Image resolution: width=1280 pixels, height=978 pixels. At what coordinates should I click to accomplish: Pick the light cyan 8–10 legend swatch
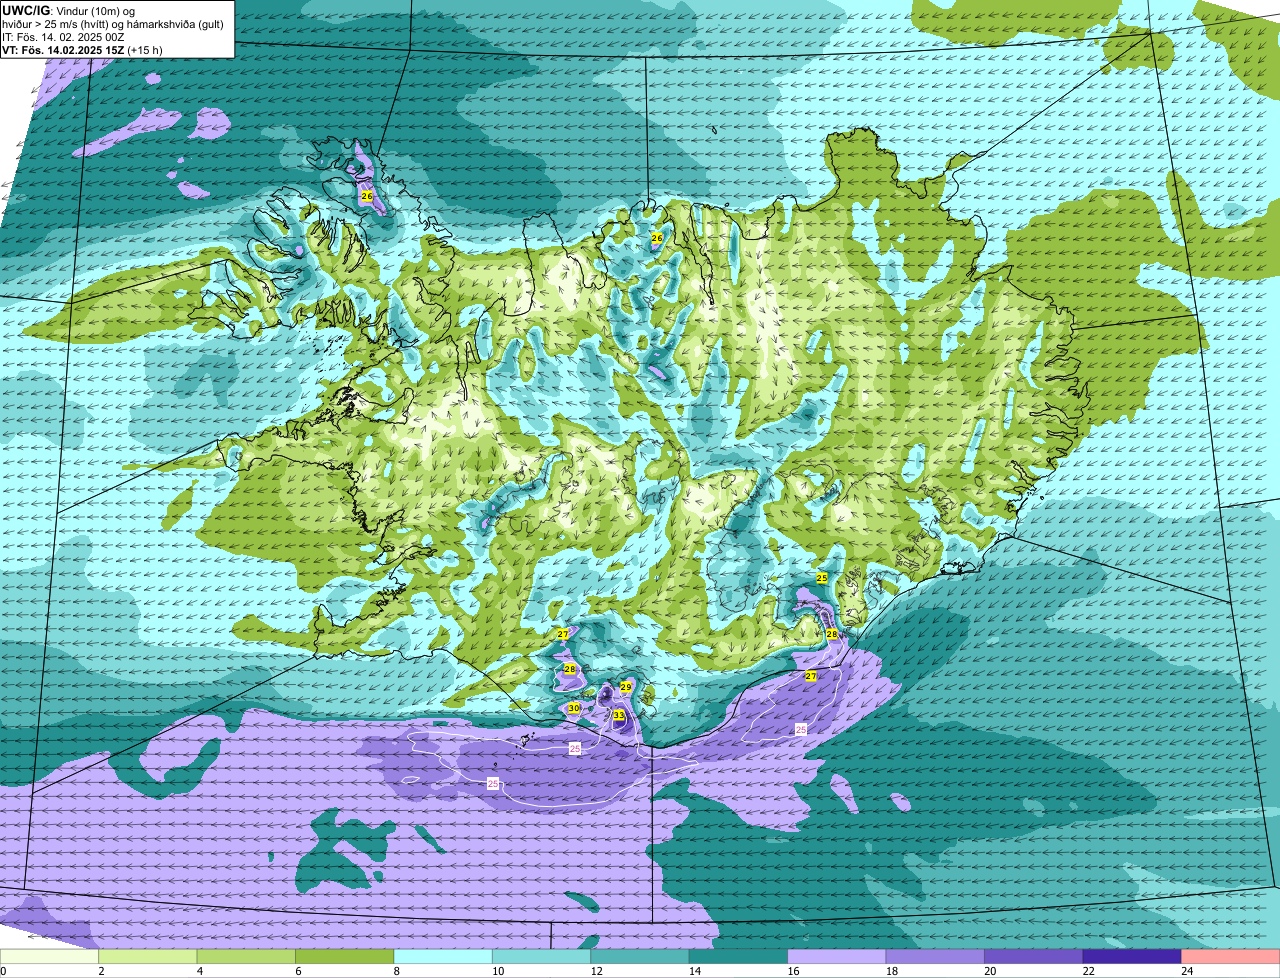click(443, 957)
